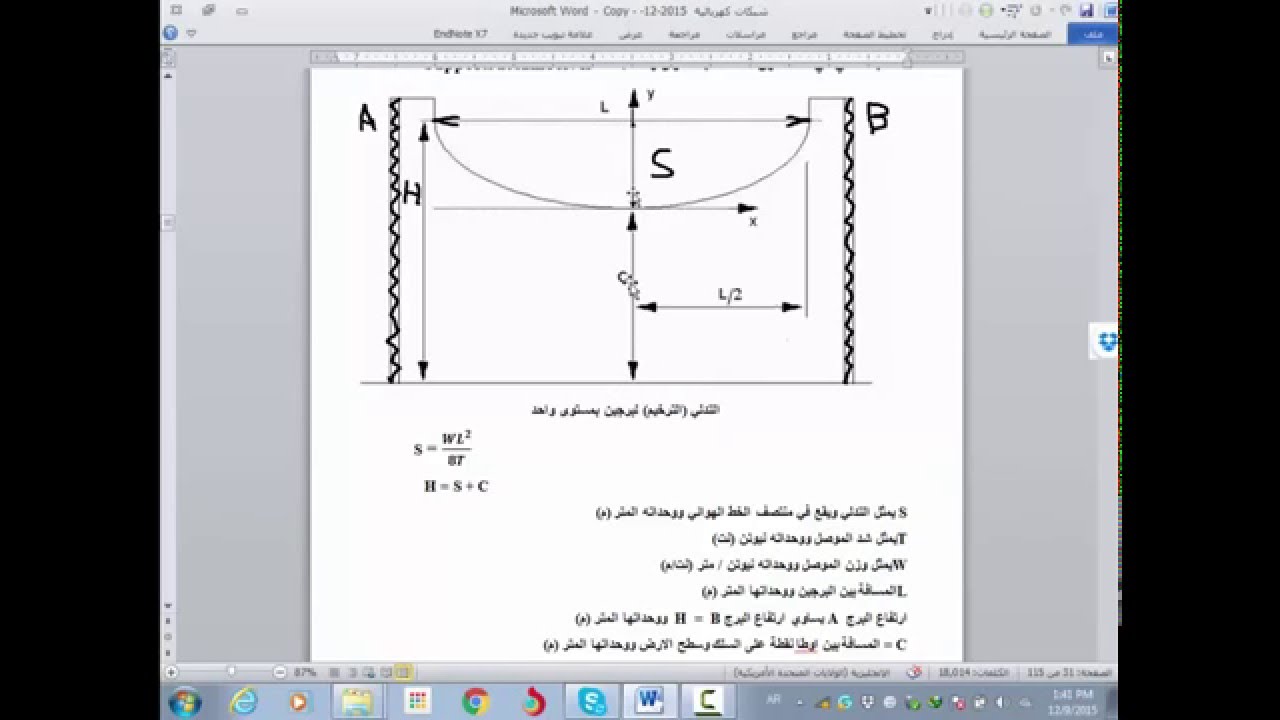
Task: Click the Word Help question mark icon
Action: (169, 33)
